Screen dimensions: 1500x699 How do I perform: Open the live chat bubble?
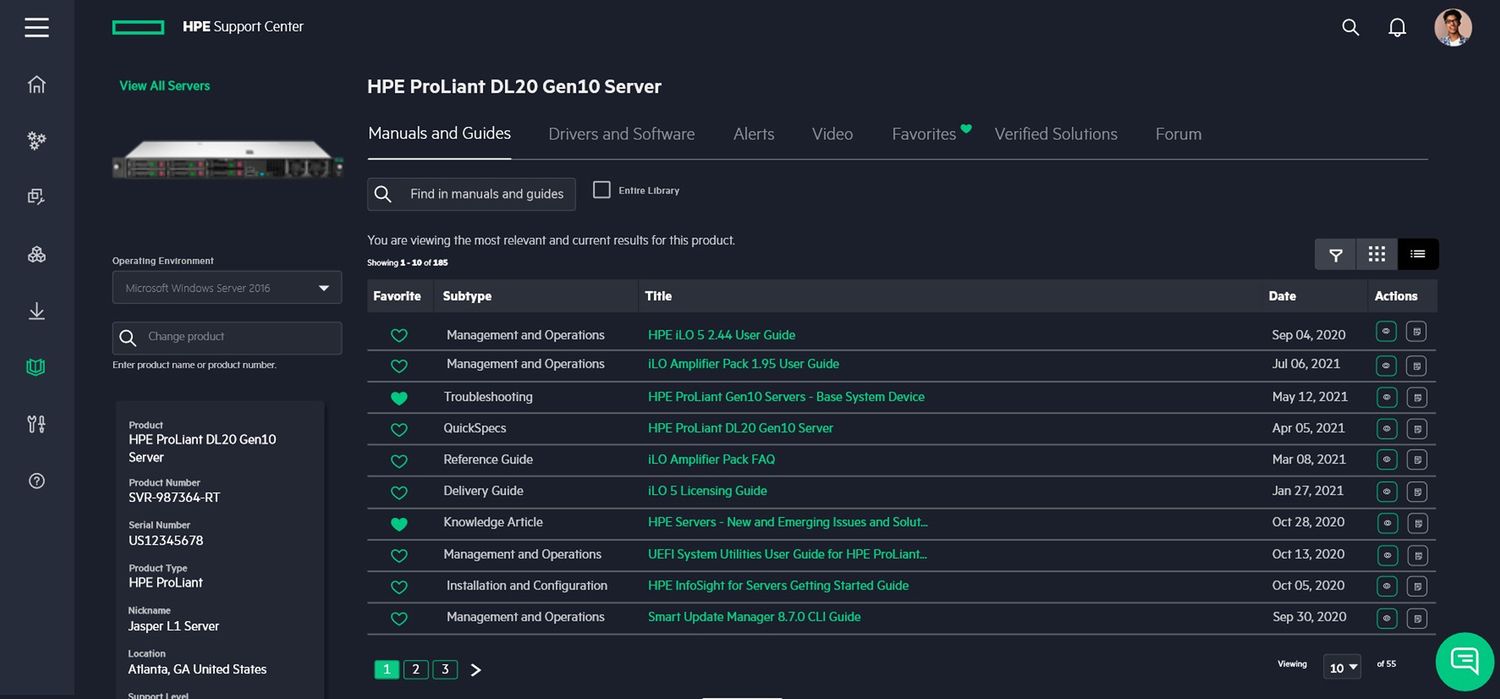pos(1465,661)
